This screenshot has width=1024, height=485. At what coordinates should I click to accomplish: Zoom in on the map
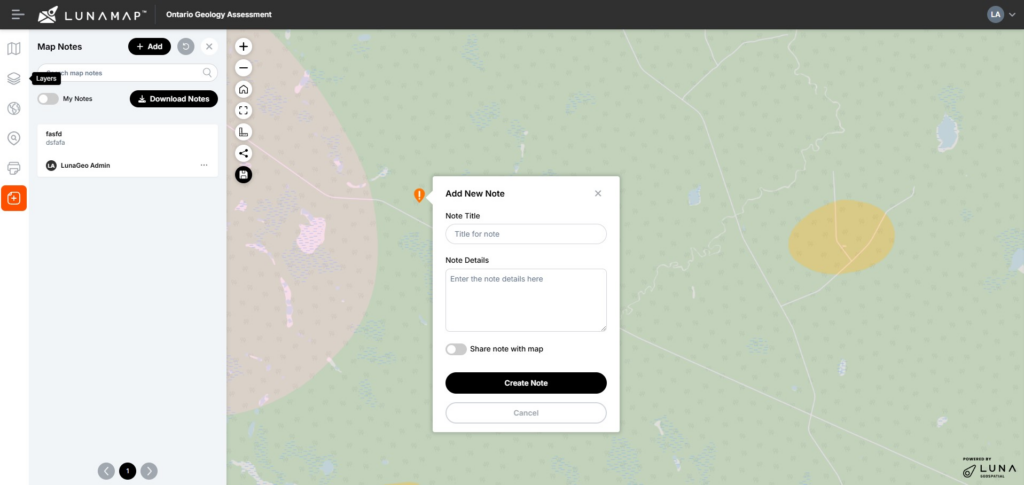[243, 47]
